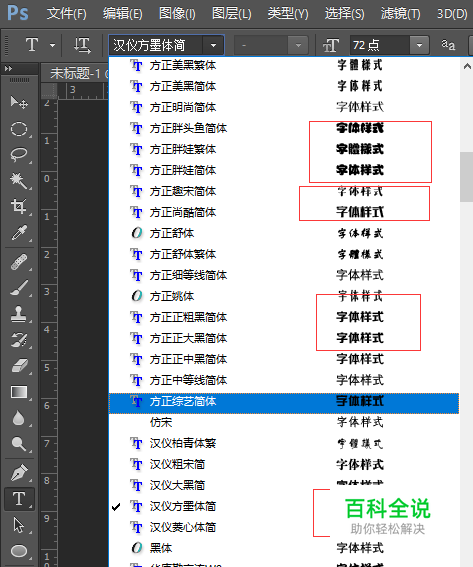
Task: Choose 方正正中黑简体 font
Action: pyautogui.click(x=284, y=359)
